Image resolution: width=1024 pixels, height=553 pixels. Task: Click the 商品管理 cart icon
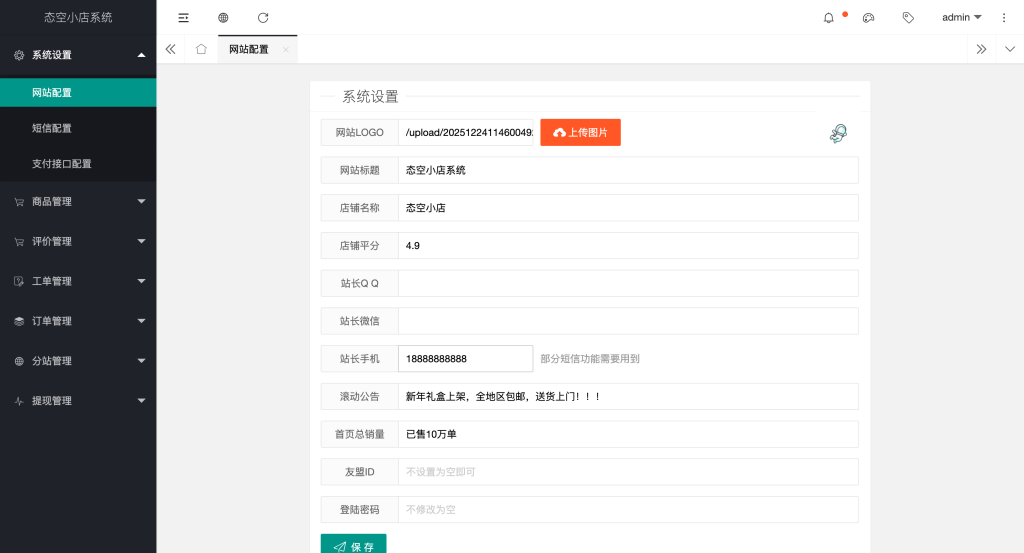19,202
